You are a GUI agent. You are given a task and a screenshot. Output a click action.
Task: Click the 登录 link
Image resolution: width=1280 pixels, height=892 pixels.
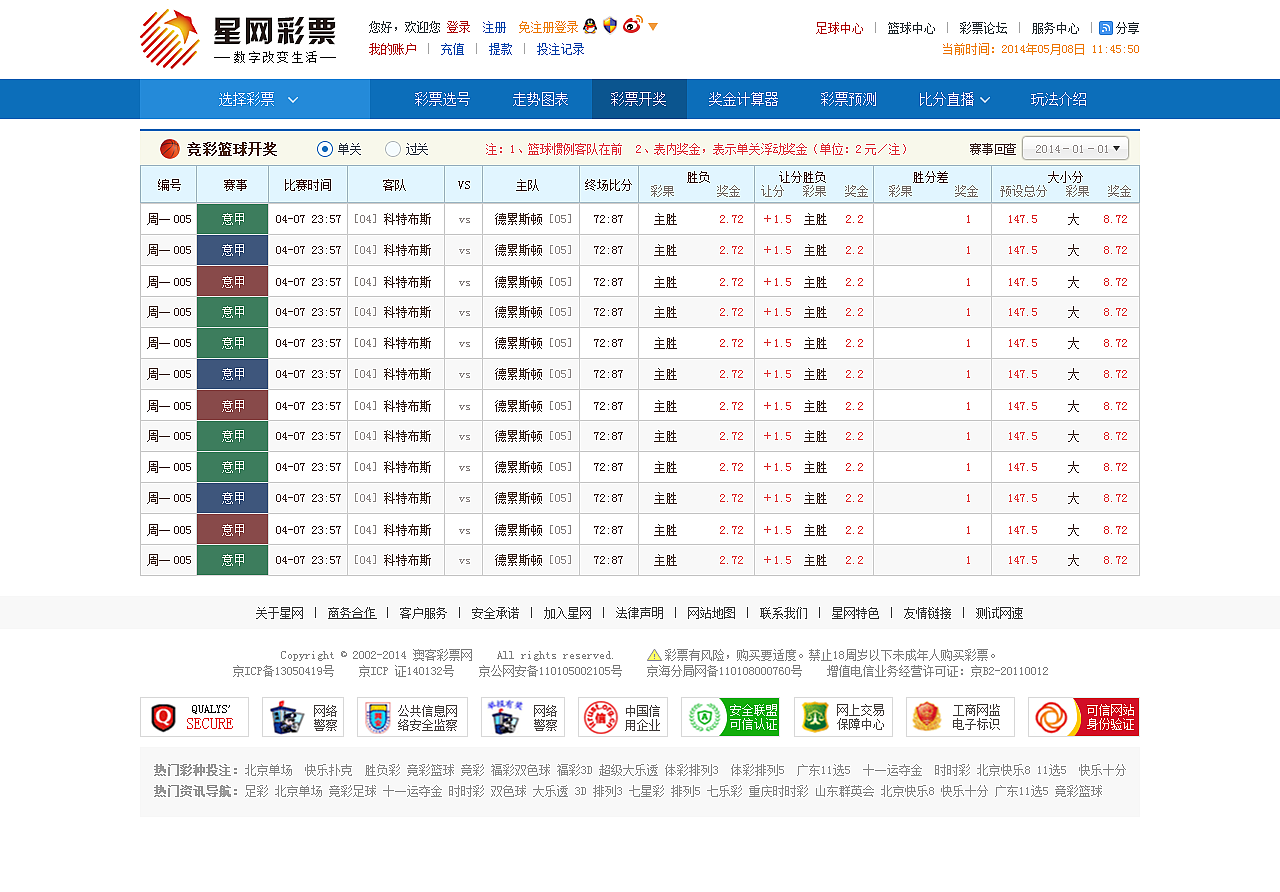[x=457, y=28]
